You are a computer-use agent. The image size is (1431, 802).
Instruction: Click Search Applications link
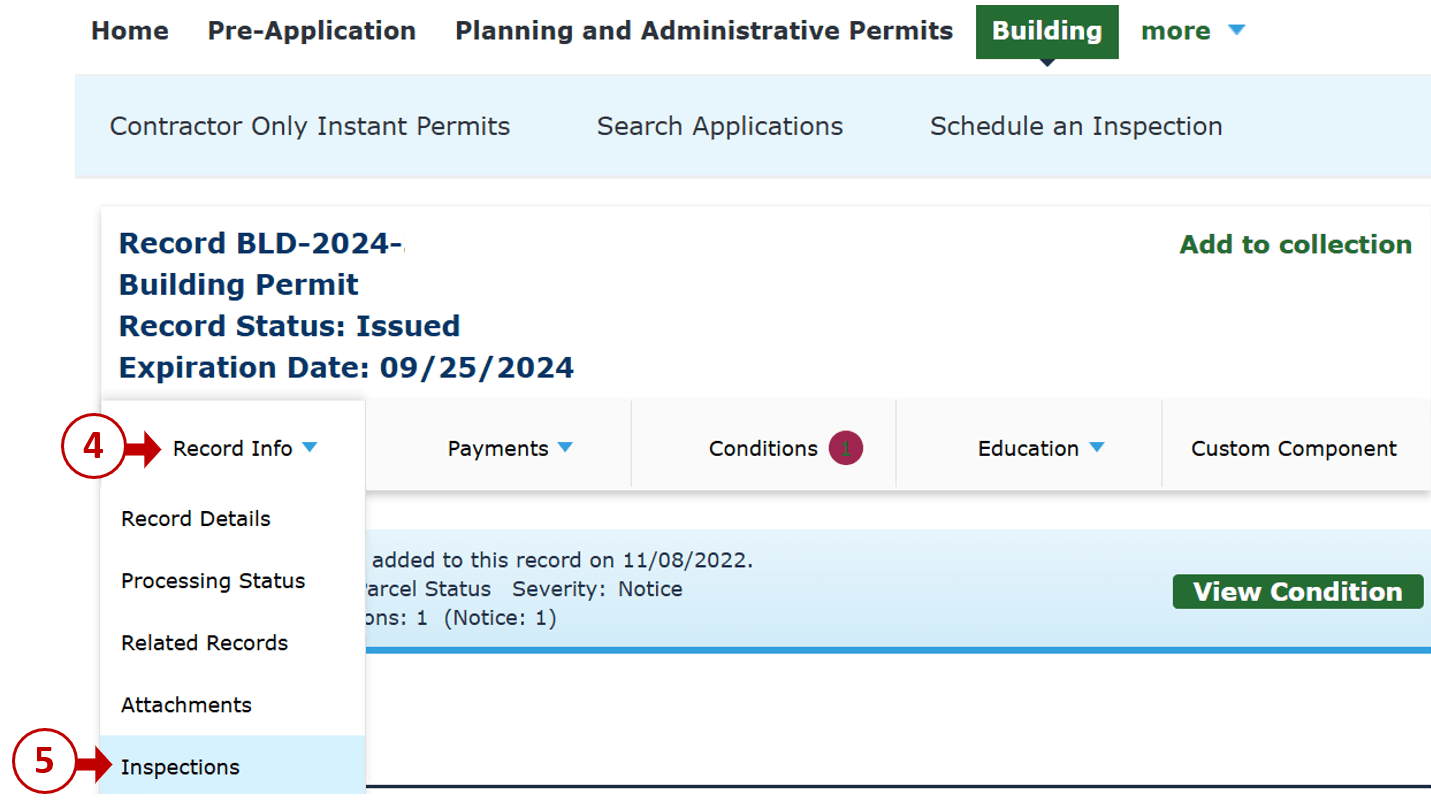coord(720,126)
